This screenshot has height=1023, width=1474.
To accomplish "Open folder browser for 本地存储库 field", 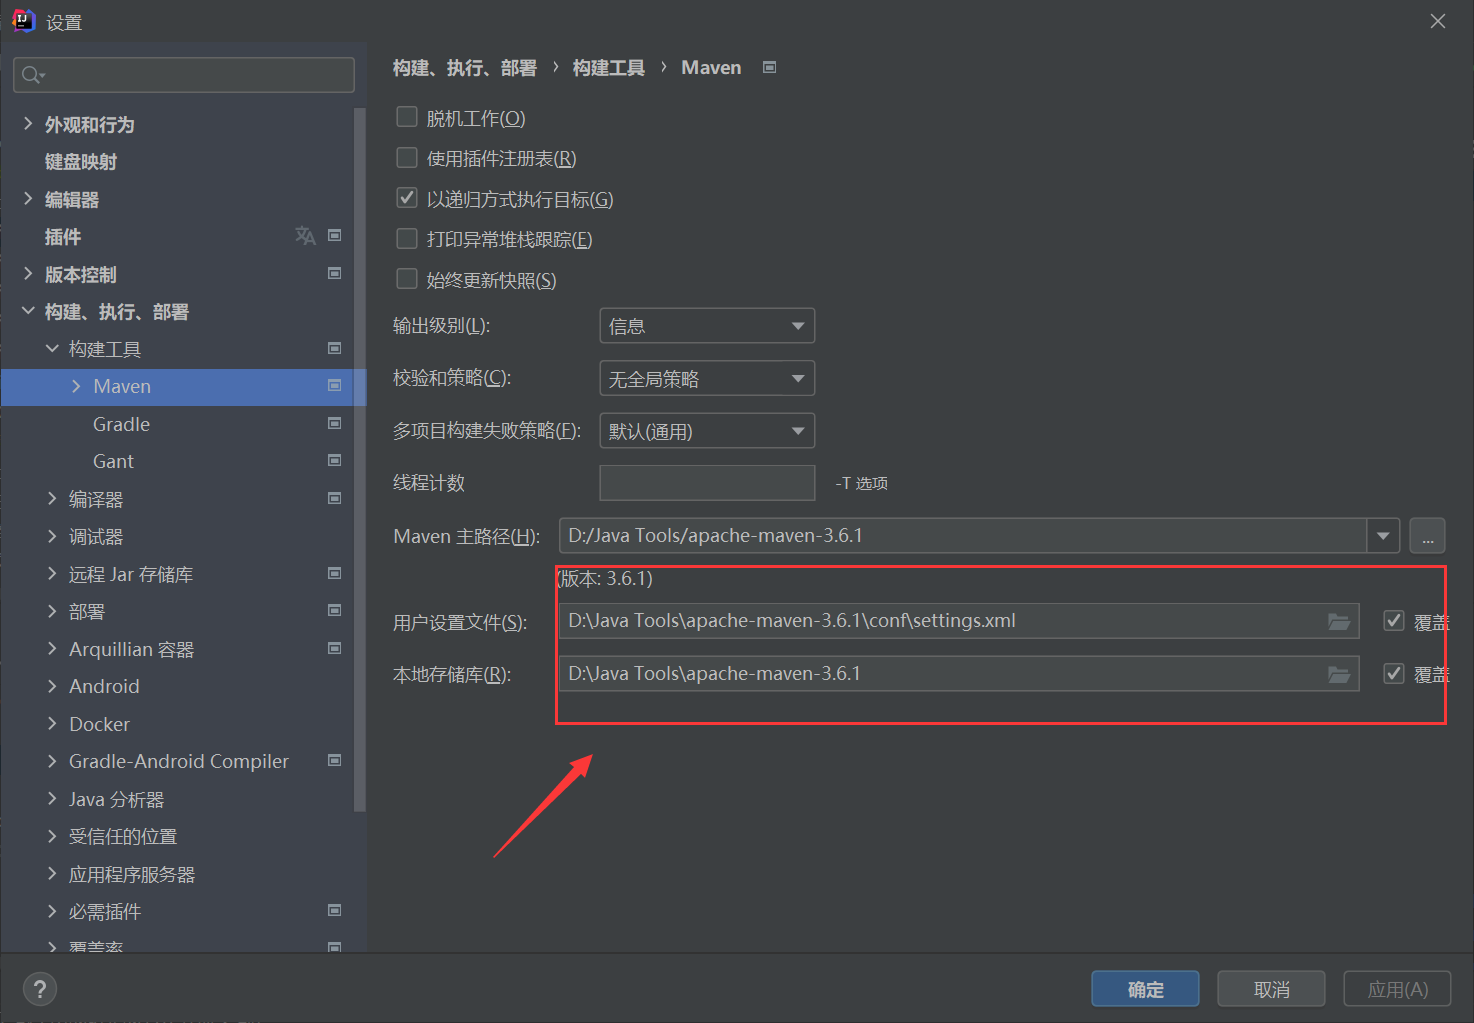I will (x=1339, y=673).
